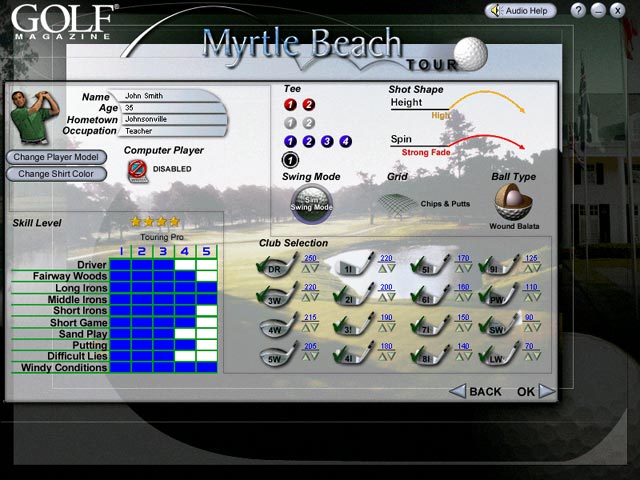Click the Age field showing 35
The image size is (640, 480).
click(x=173, y=108)
